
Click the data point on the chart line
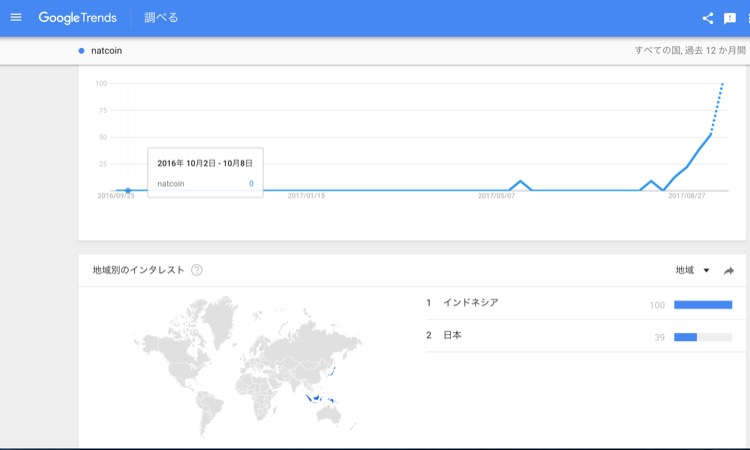[x=128, y=190]
